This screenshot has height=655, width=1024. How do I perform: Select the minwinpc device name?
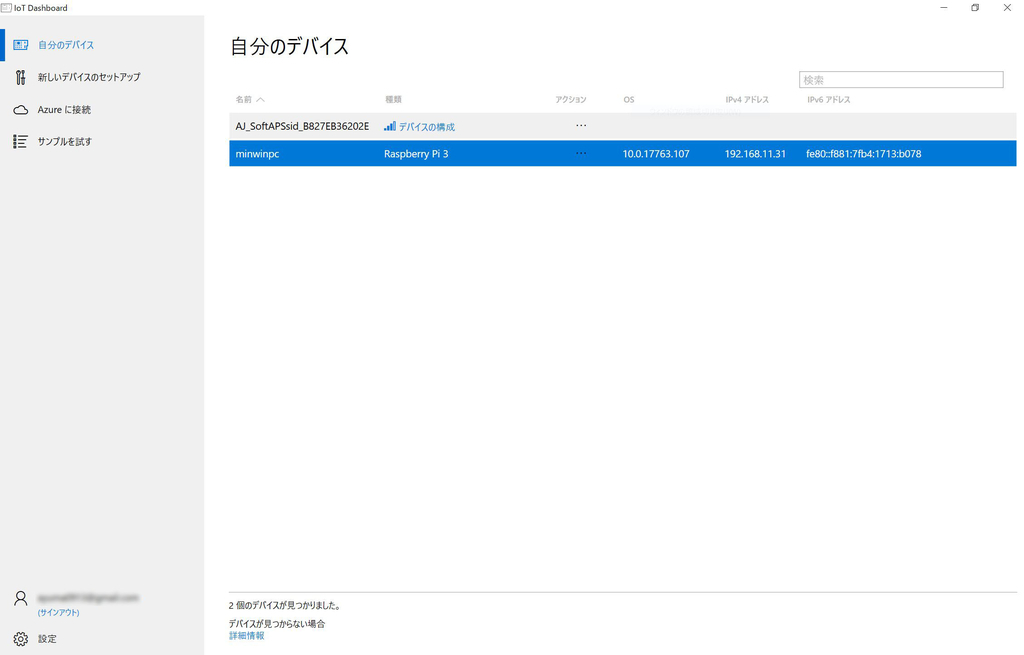tap(257, 154)
